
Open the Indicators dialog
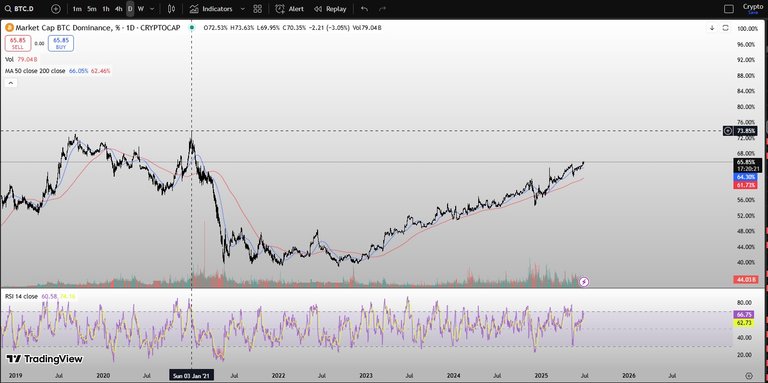(211, 9)
